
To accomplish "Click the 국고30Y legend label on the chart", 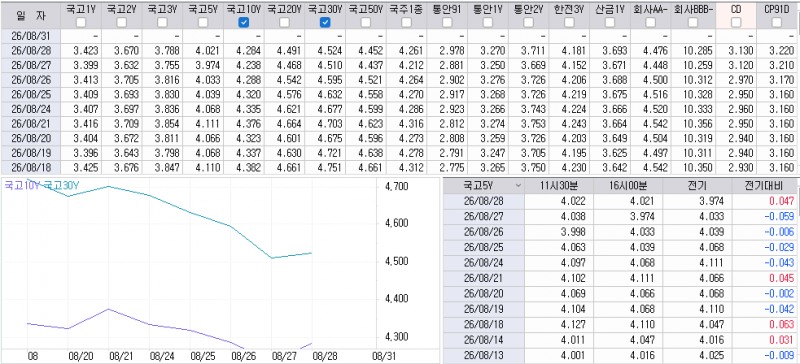I will tap(61, 186).
